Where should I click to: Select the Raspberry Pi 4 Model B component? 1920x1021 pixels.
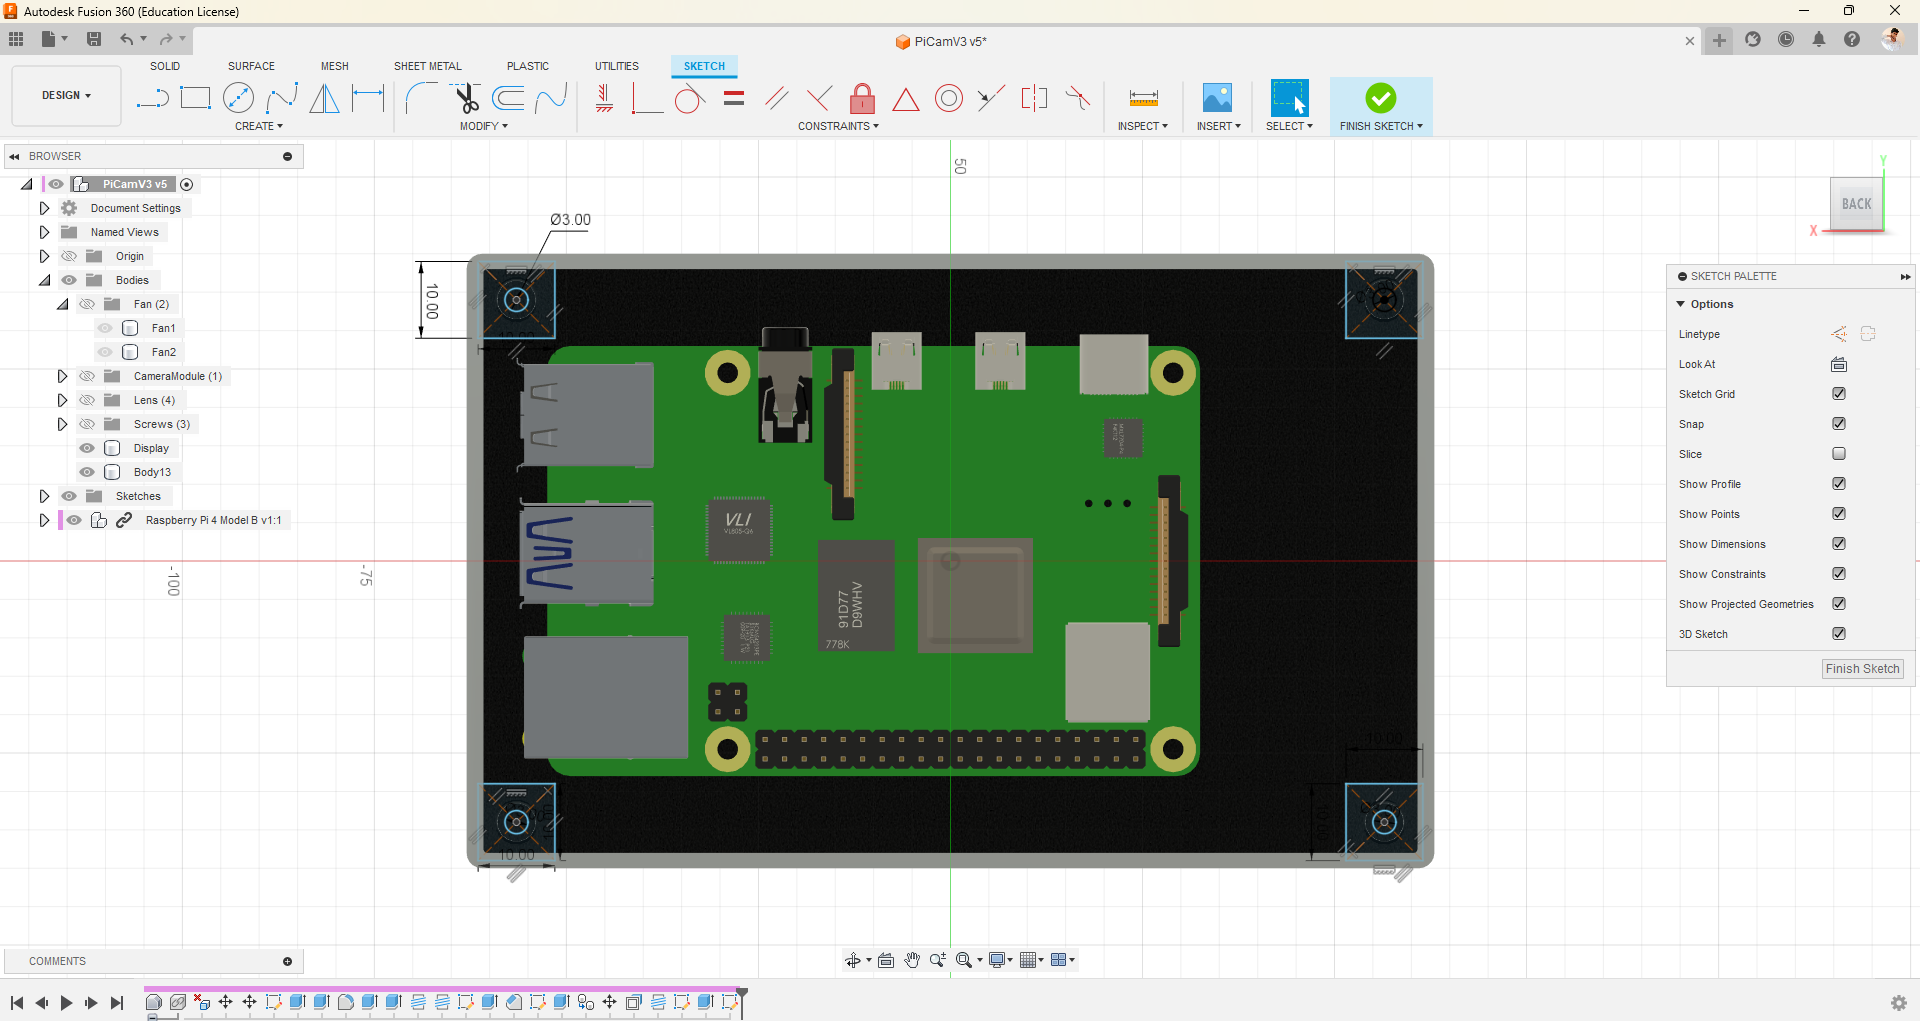213,520
